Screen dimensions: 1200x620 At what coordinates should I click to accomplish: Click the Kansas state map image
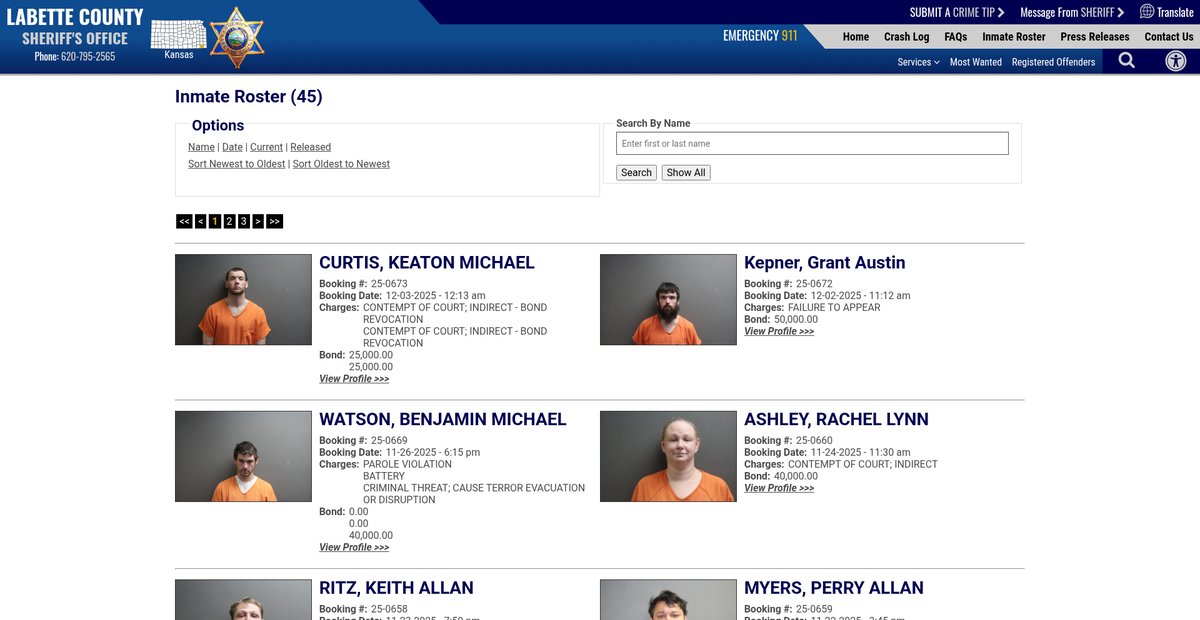(179, 34)
